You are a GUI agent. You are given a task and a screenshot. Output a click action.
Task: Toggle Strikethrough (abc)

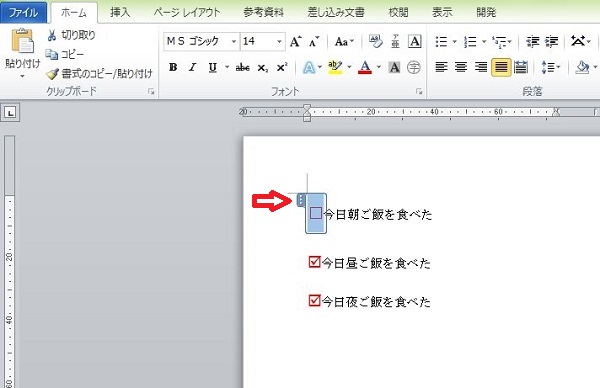click(x=243, y=68)
